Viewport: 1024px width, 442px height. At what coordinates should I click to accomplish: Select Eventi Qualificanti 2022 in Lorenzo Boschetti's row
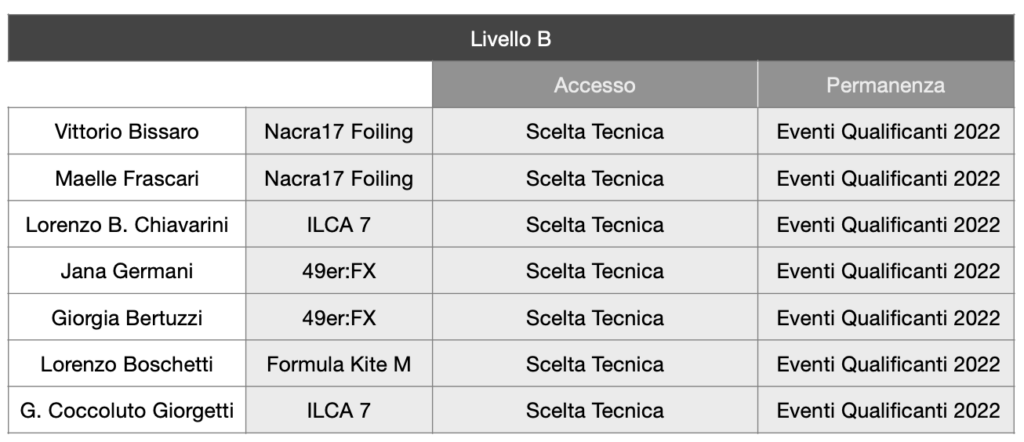(x=888, y=364)
